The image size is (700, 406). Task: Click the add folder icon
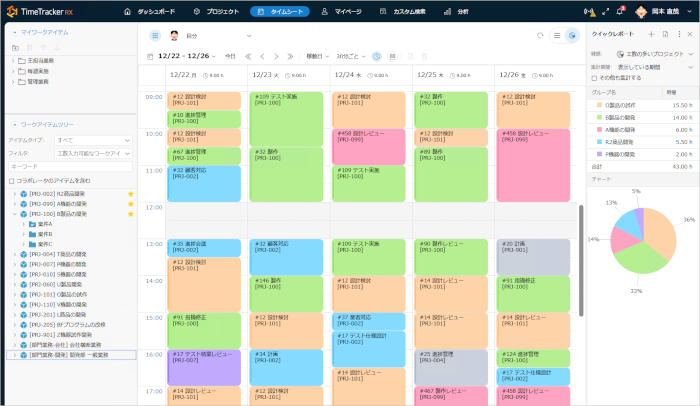pyautogui.click(x=16, y=48)
